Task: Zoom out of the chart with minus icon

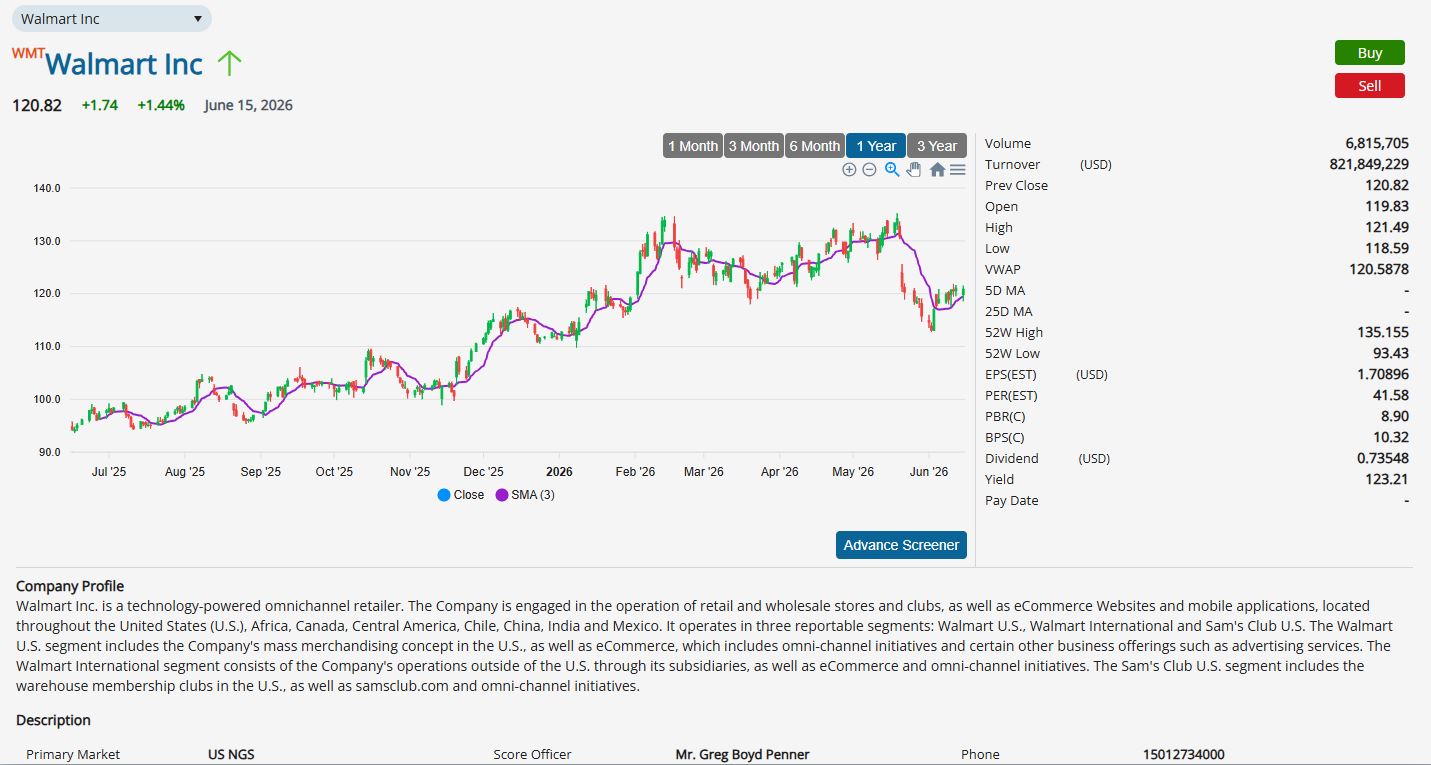Action: click(x=869, y=170)
